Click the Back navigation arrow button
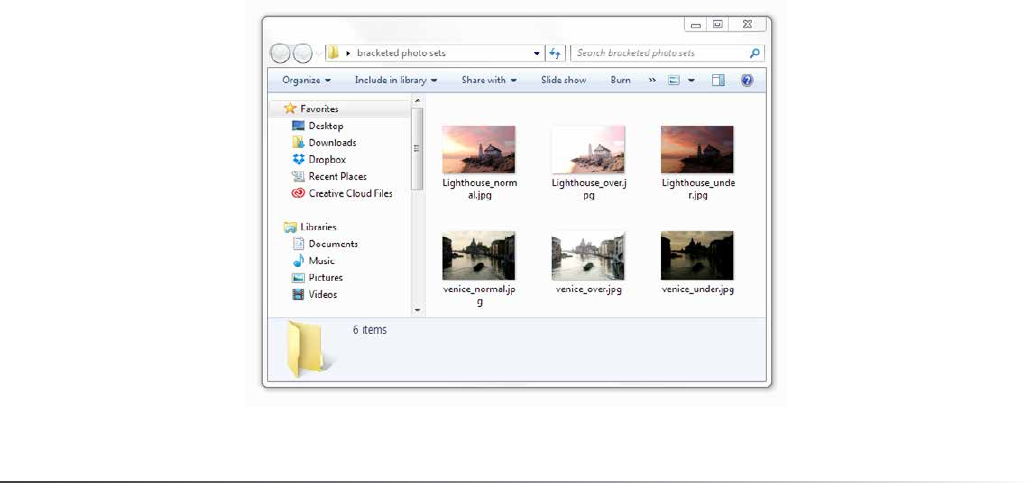Viewport: 1032px width, 483px height. 280,53
